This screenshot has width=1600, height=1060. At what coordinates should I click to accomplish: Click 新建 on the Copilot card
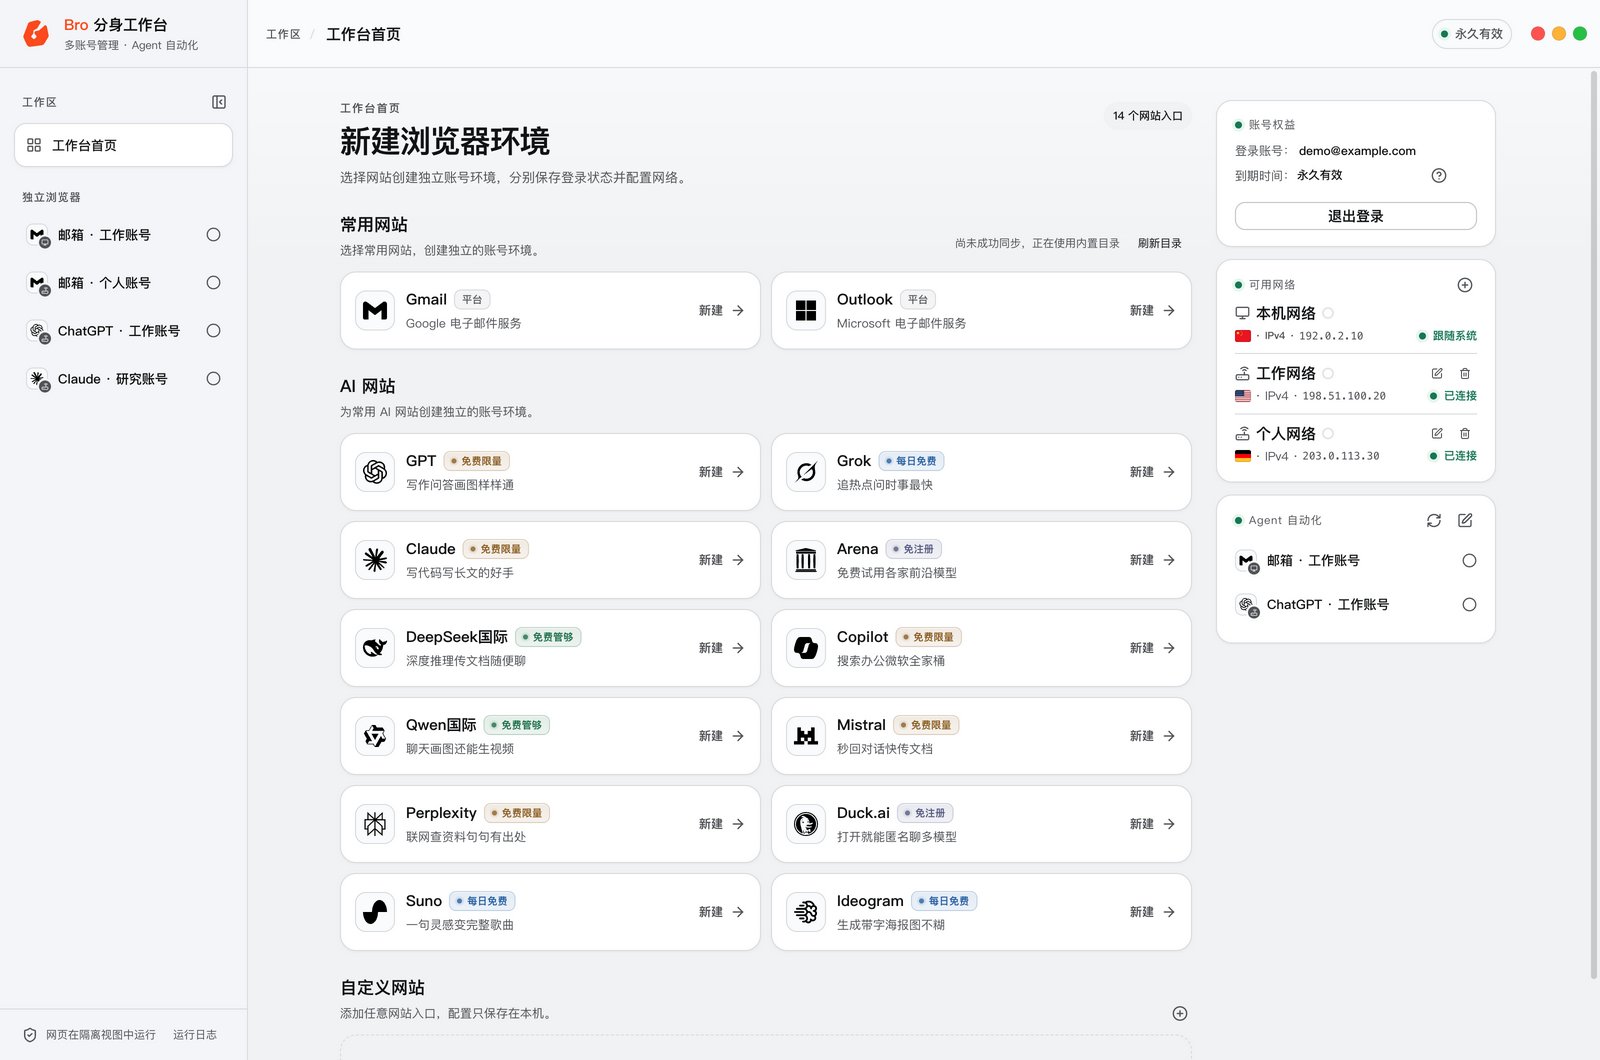[x=1152, y=648]
